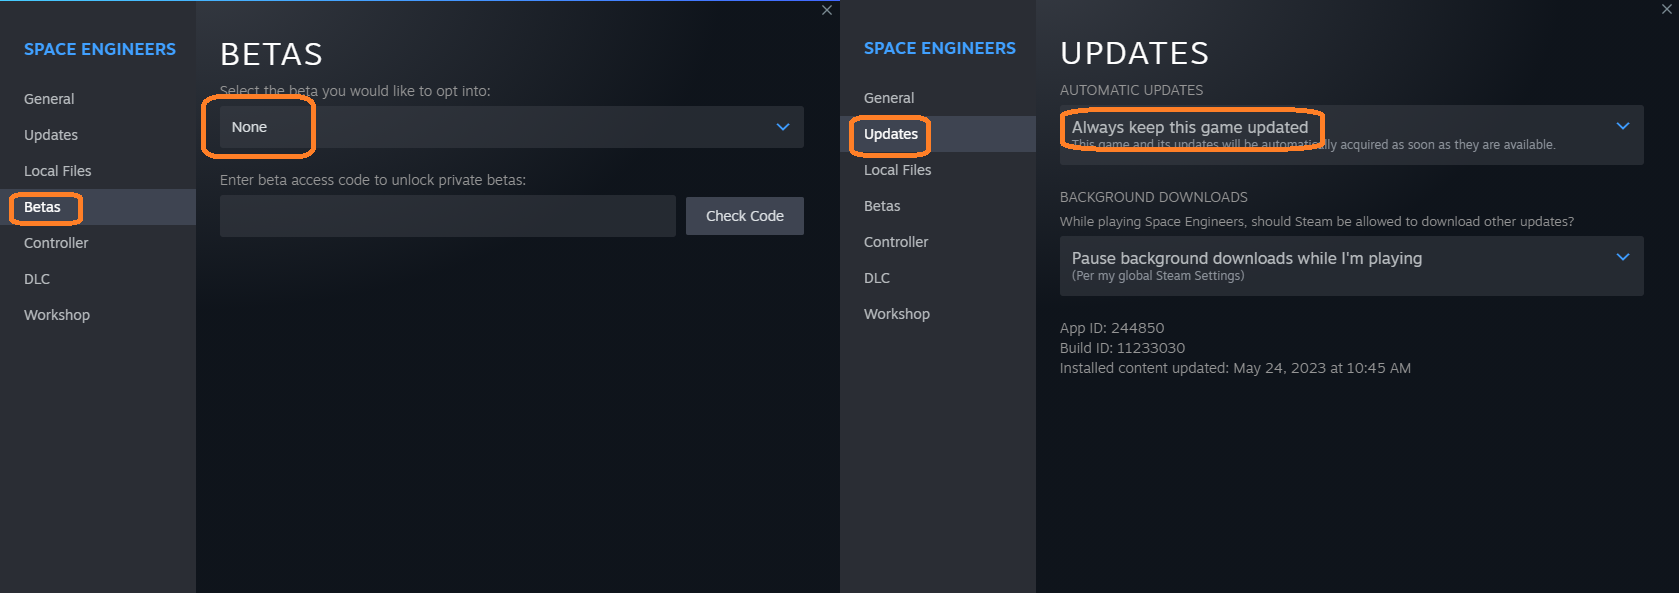Expand Pause background downloads dropdown

1350,266
